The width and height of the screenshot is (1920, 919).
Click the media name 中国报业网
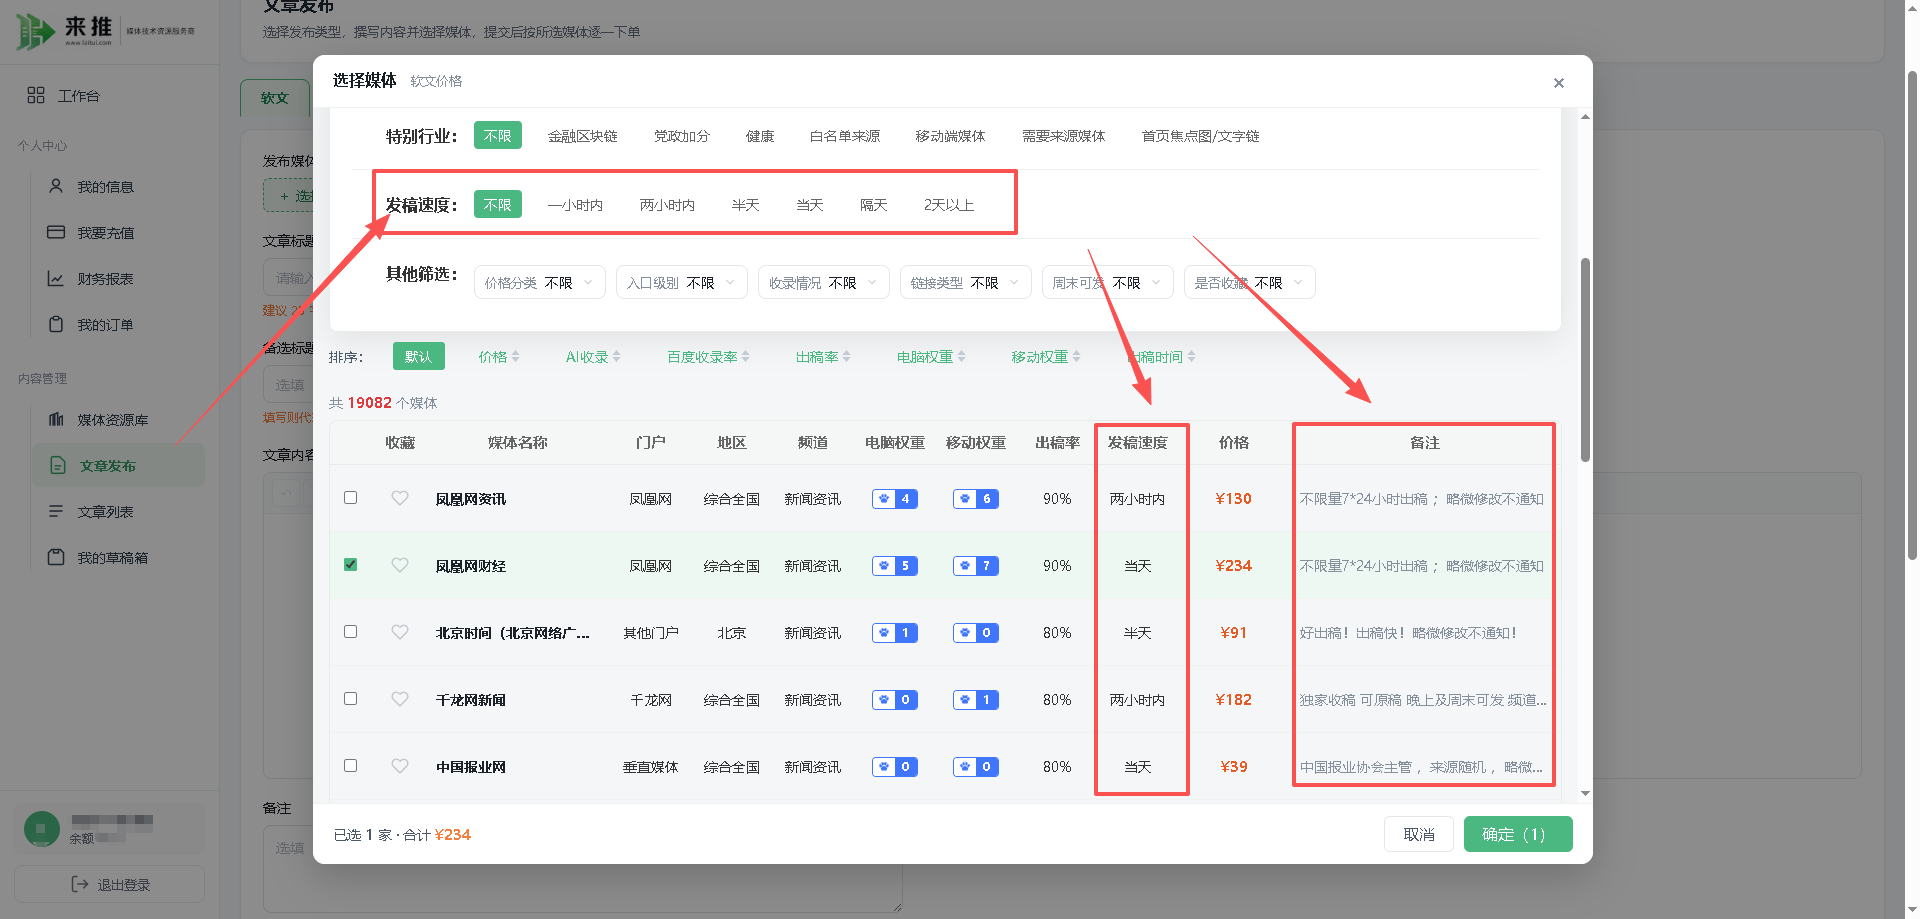click(x=470, y=767)
